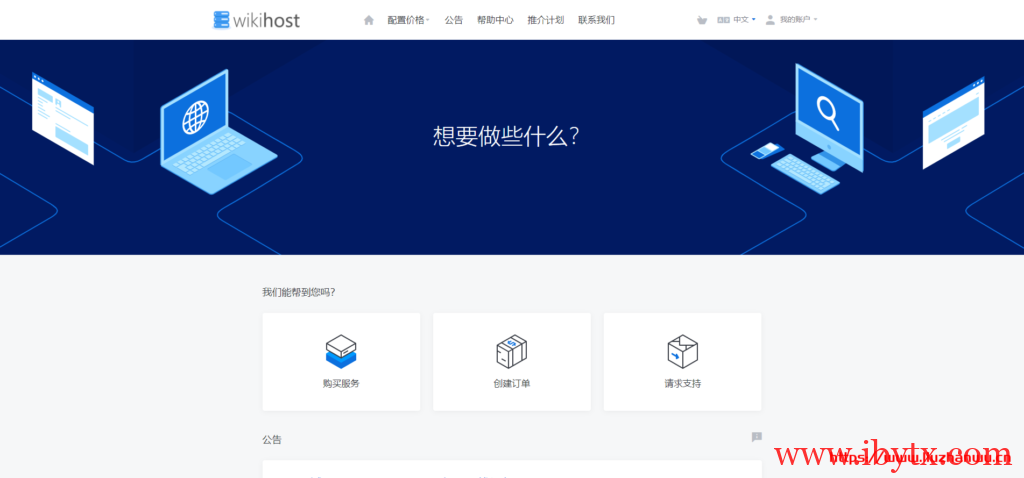Click the language flag icon

(x=723, y=20)
